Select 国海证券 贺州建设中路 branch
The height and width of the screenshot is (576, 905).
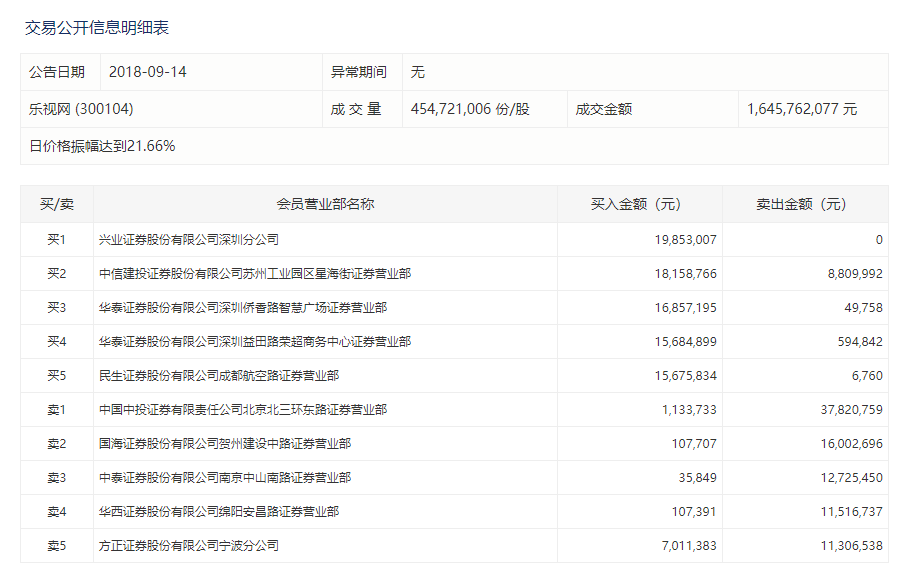224,444
